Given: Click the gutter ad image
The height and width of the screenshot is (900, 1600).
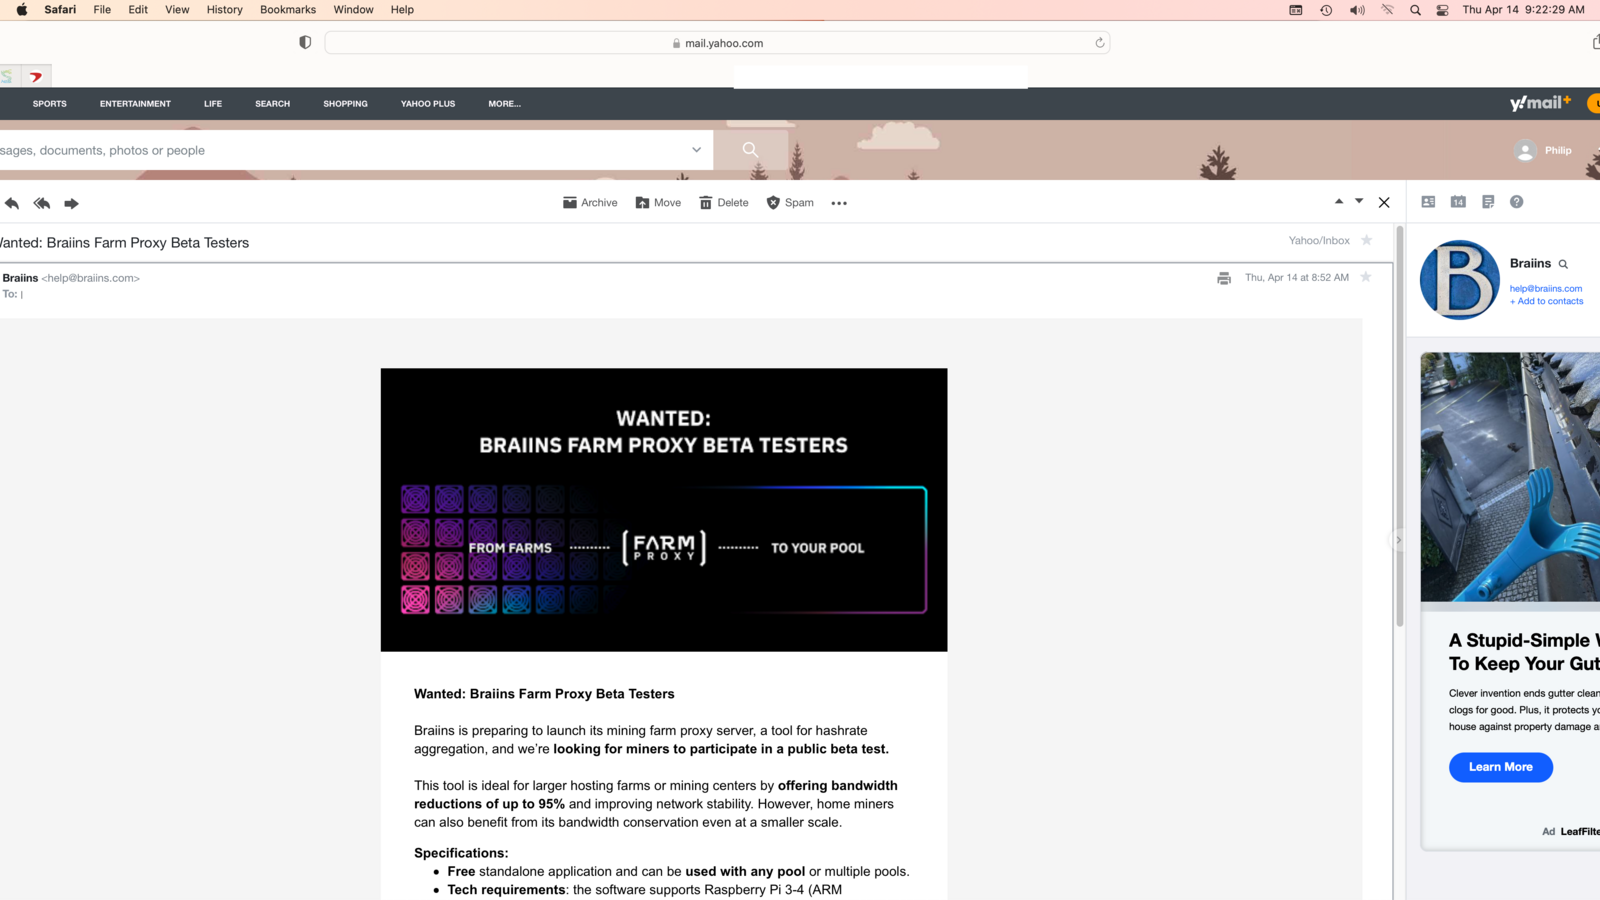Looking at the screenshot, I should click(1510, 476).
